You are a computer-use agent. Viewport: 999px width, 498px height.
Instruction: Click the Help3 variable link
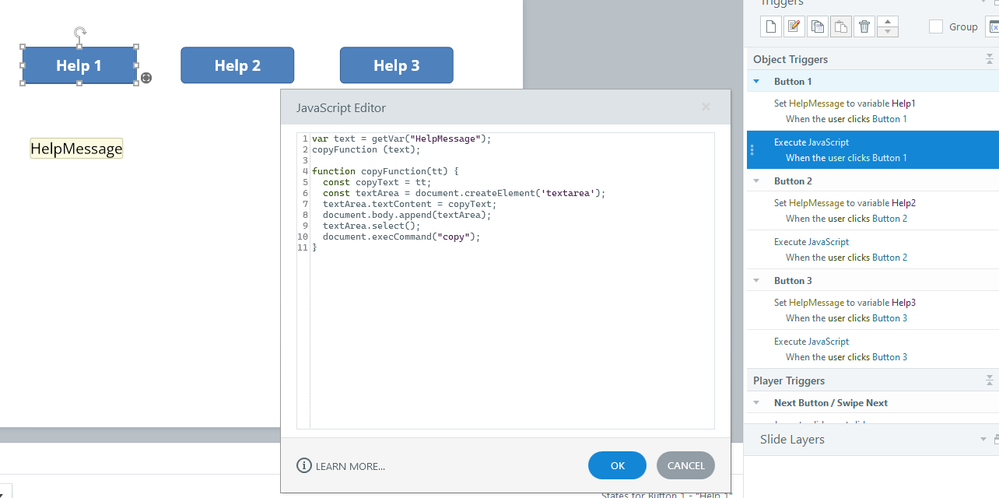(x=903, y=302)
